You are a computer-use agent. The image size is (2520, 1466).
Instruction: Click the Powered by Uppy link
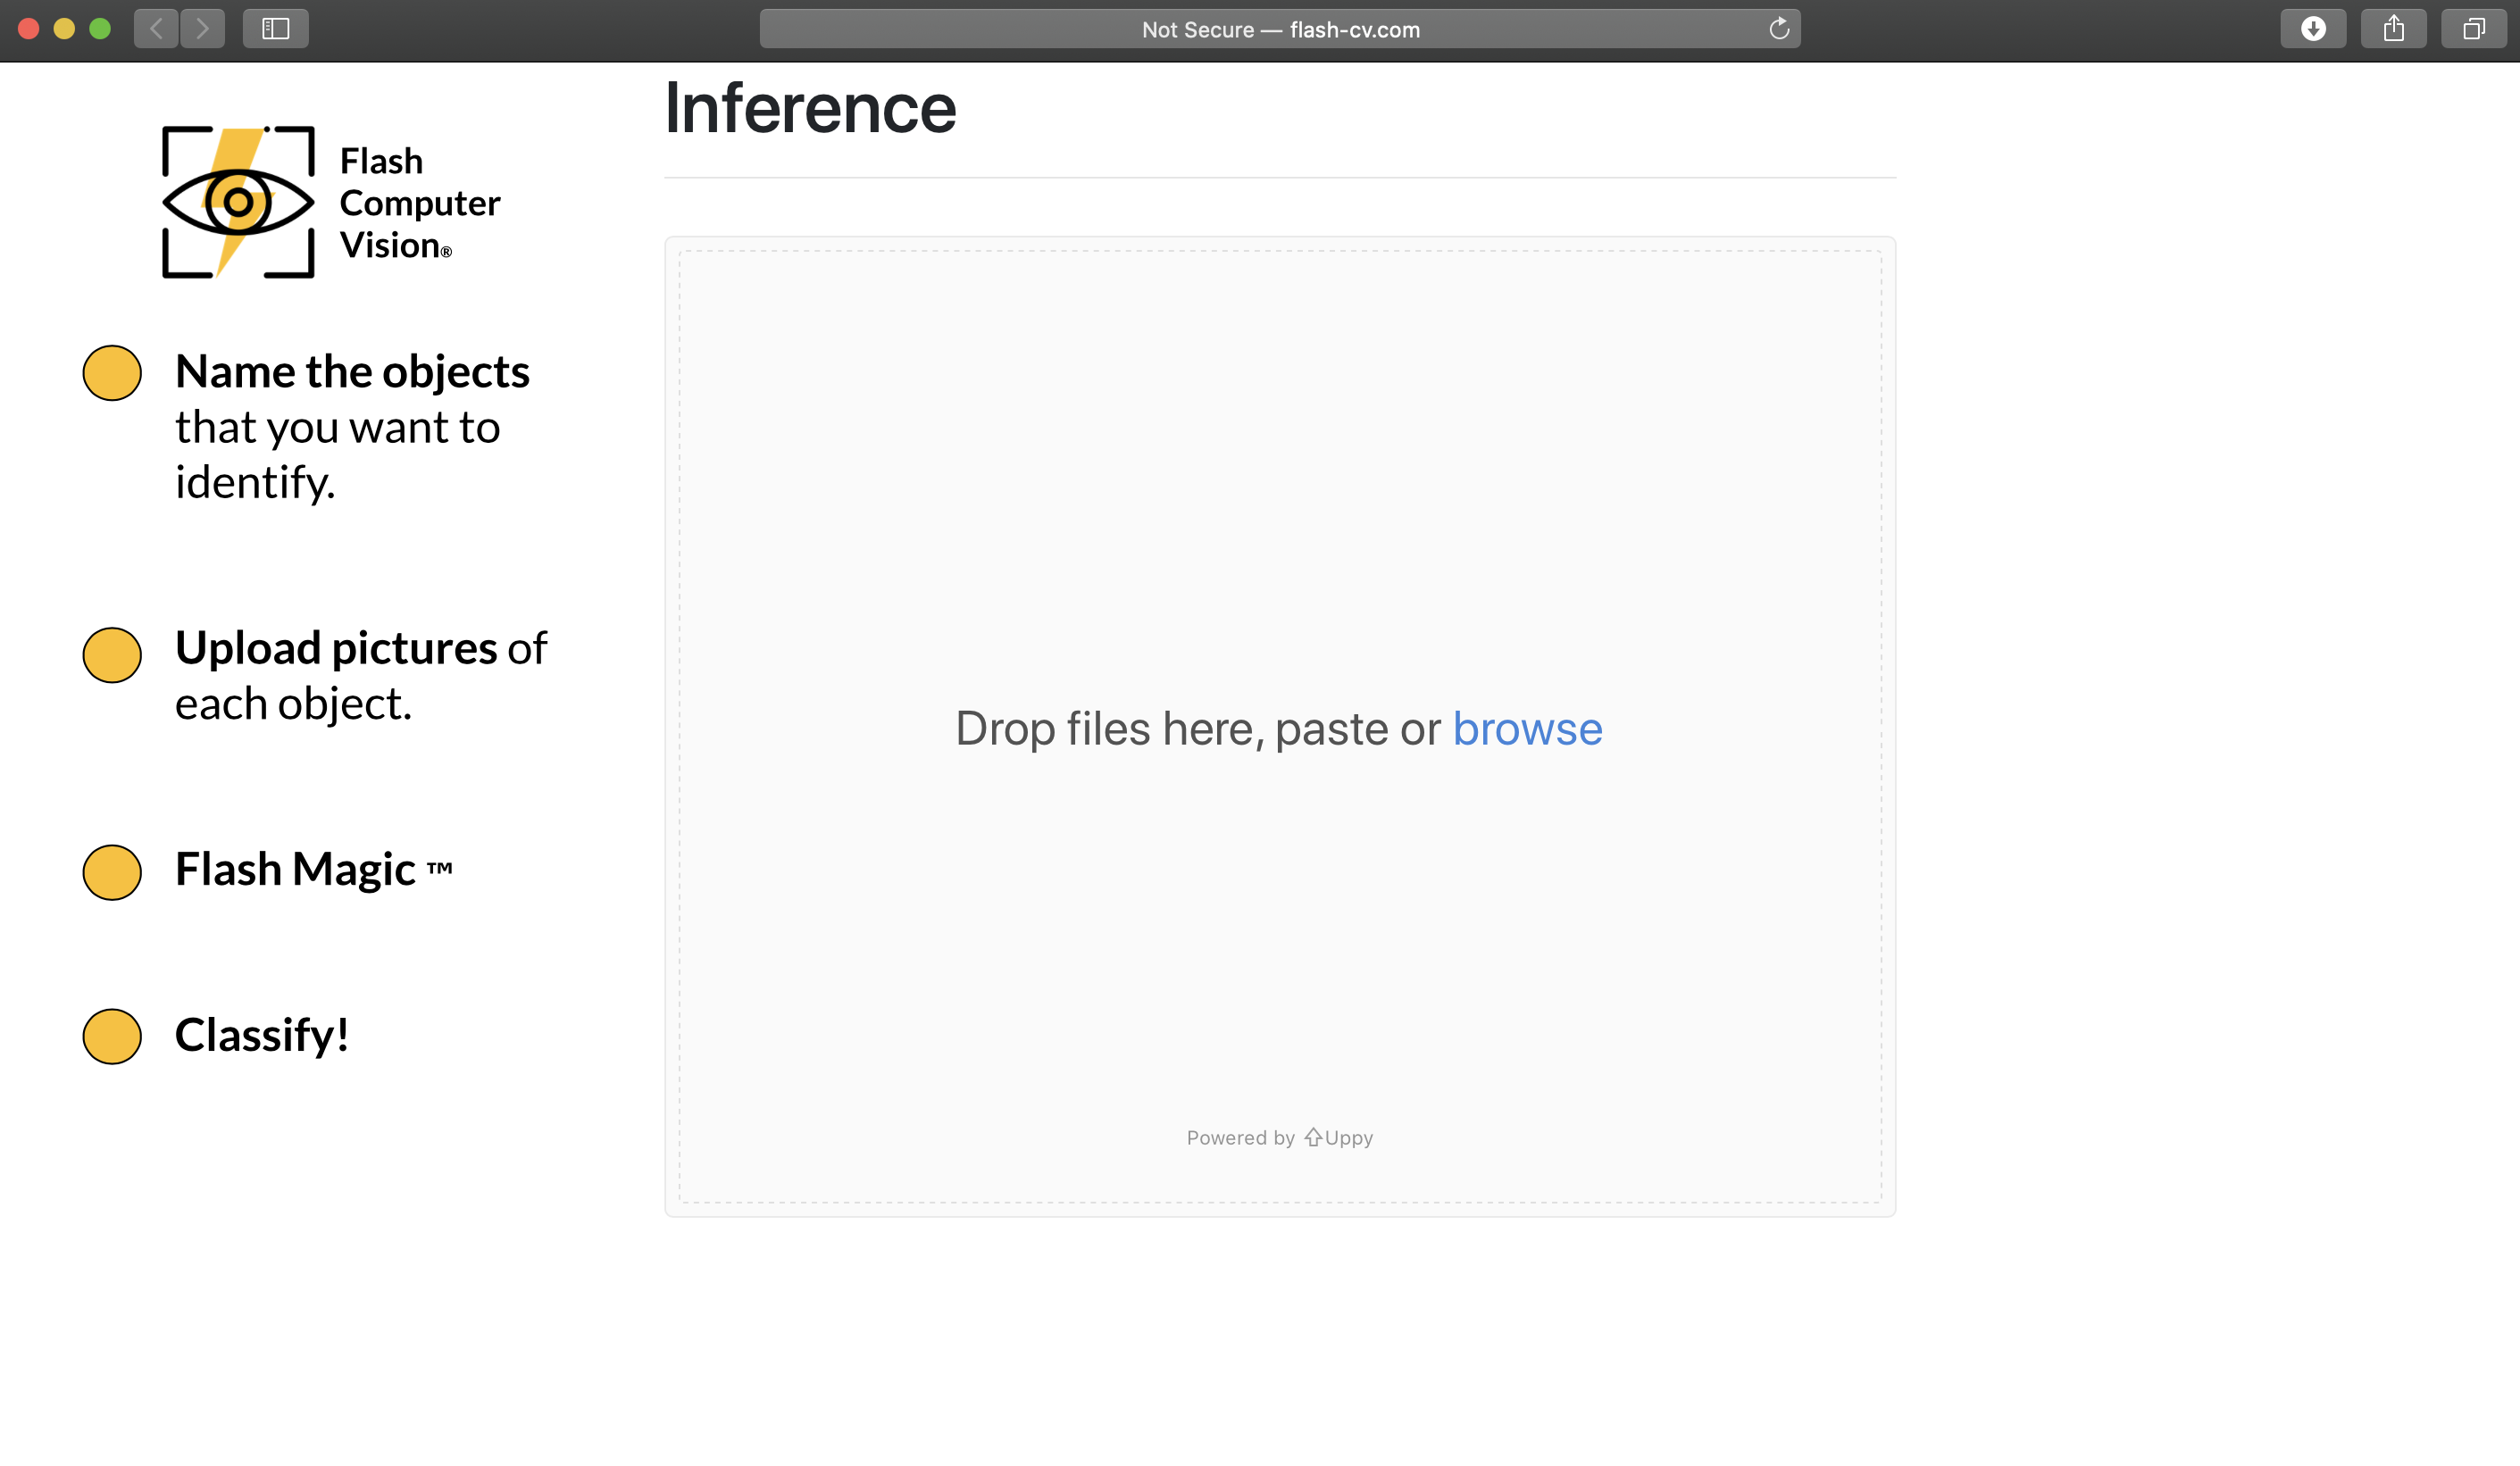[x=1279, y=1137]
